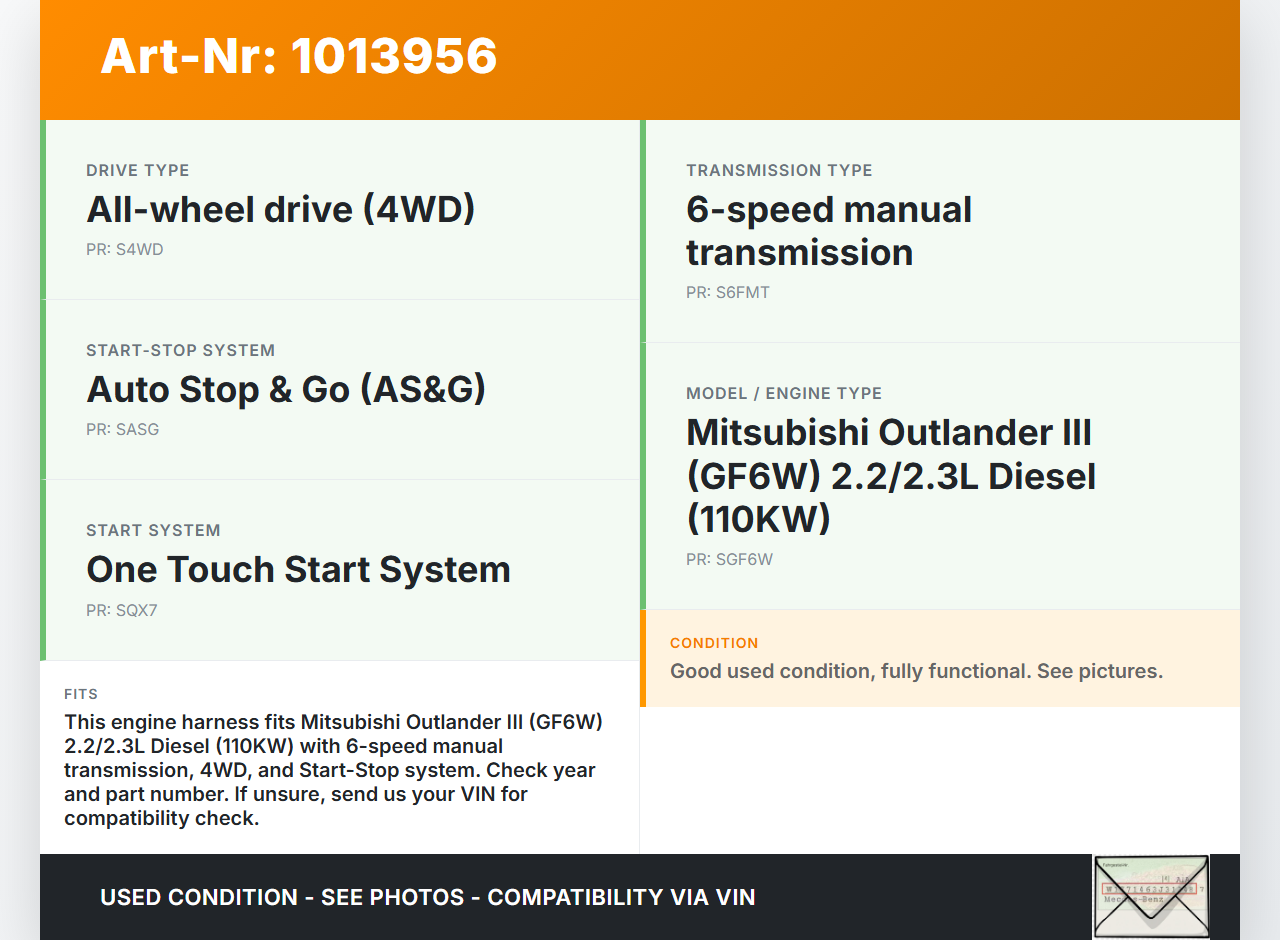
Task: Click the MODEL / ENGINE TYPE label
Action: [783, 394]
